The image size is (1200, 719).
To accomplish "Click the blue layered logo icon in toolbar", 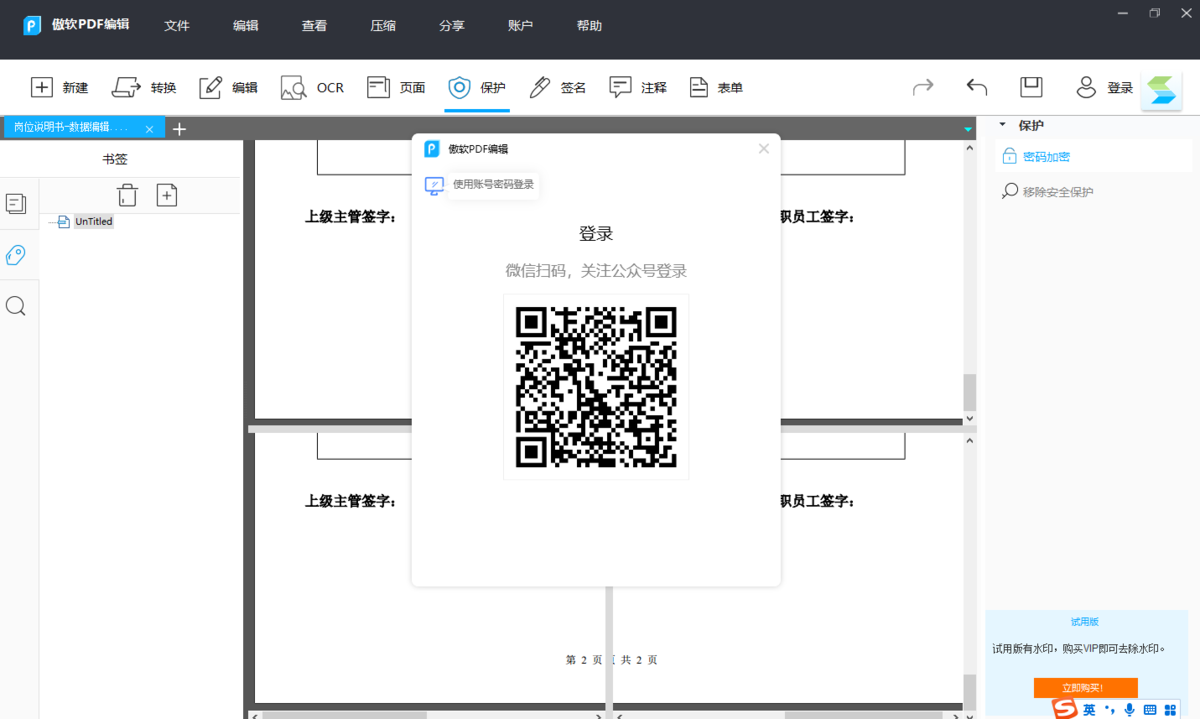I will [1162, 91].
